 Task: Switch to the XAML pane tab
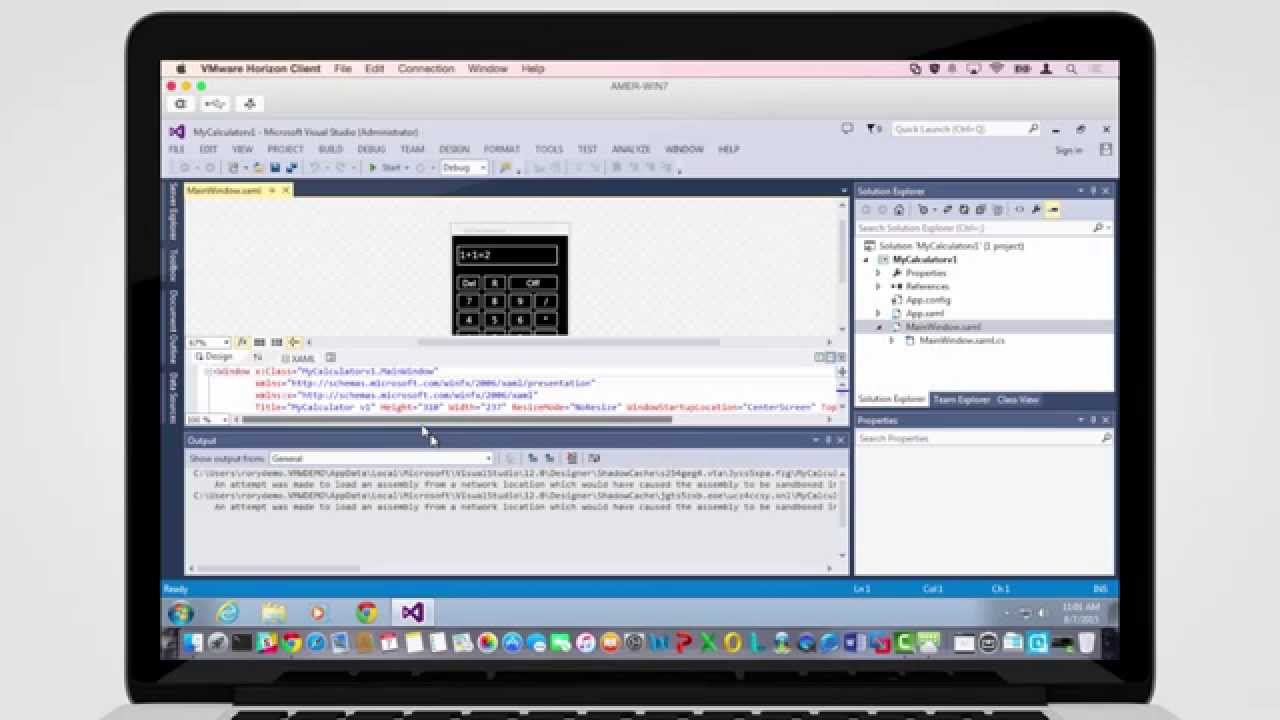pos(298,358)
